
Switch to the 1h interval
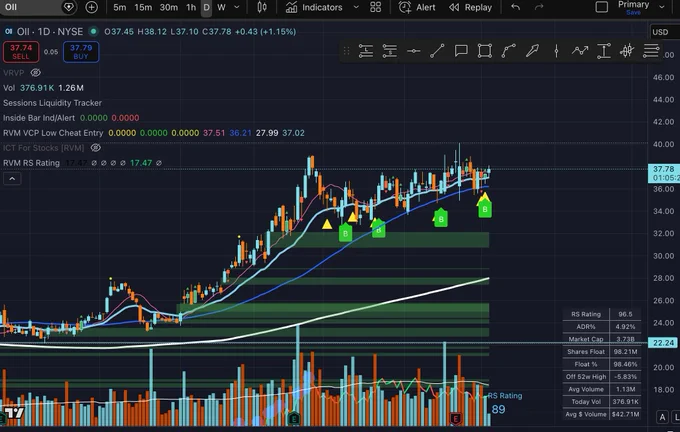tap(191, 7)
